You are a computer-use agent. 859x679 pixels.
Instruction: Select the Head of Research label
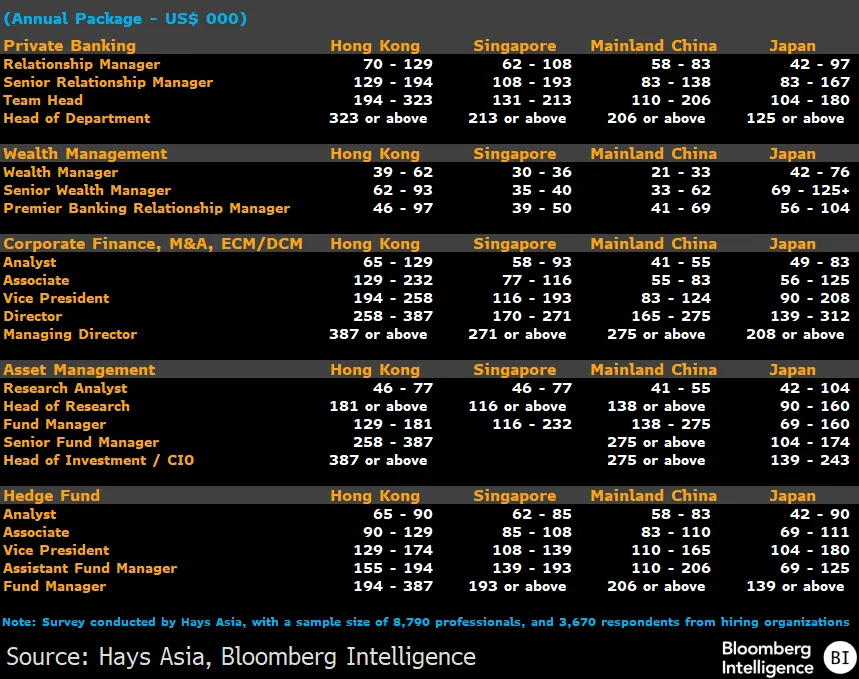67,406
